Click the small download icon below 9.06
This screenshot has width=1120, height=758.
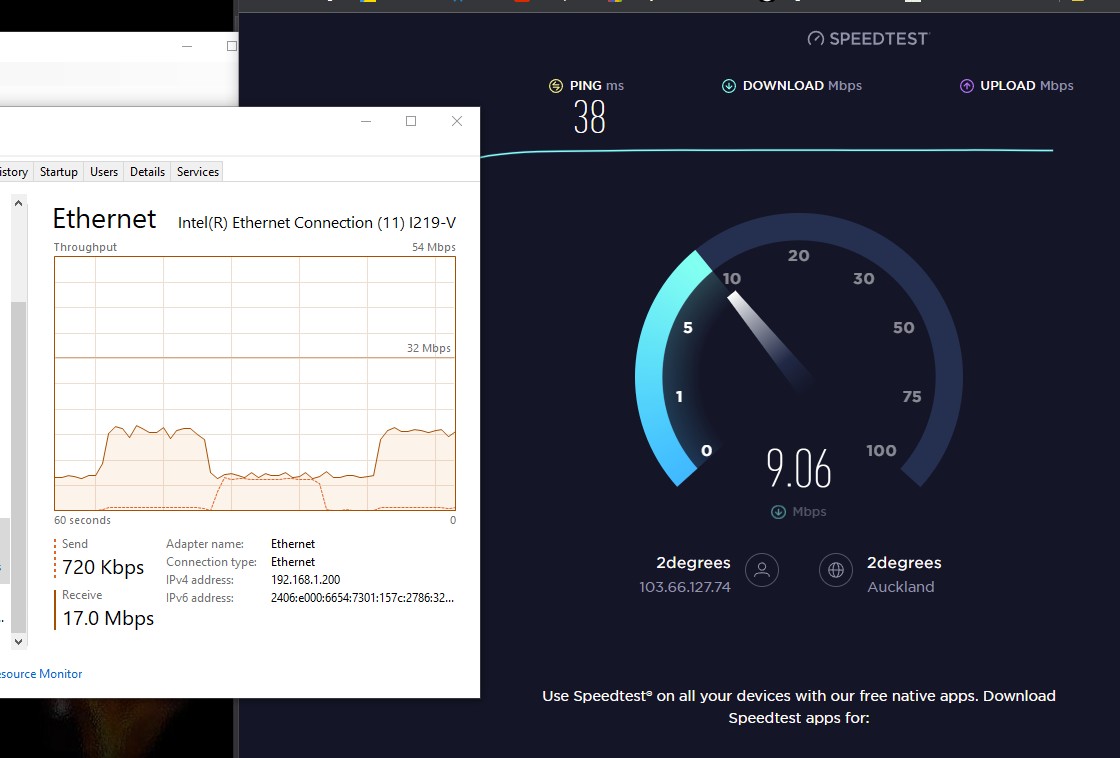[778, 512]
